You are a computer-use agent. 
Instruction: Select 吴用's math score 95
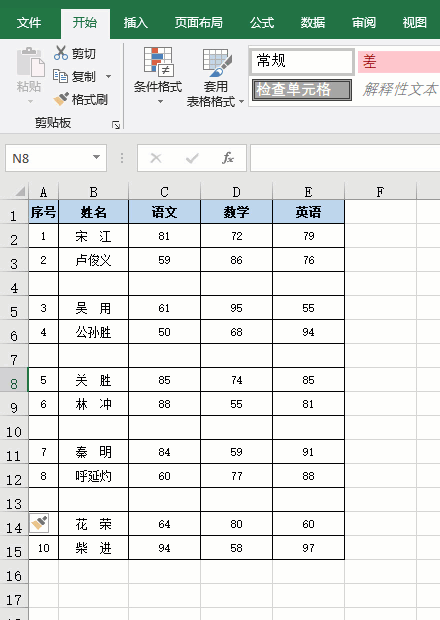tap(236, 308)
